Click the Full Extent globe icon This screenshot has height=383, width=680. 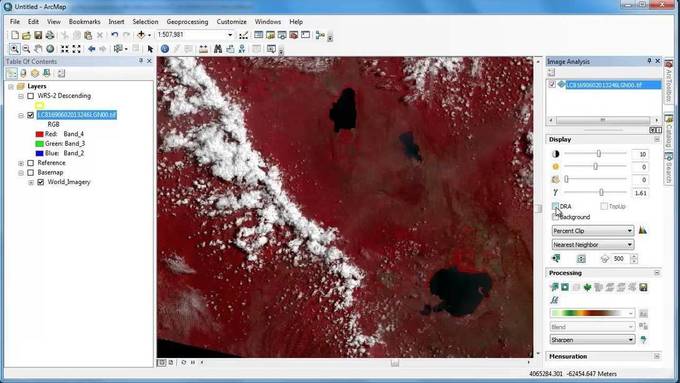(50, 49)
